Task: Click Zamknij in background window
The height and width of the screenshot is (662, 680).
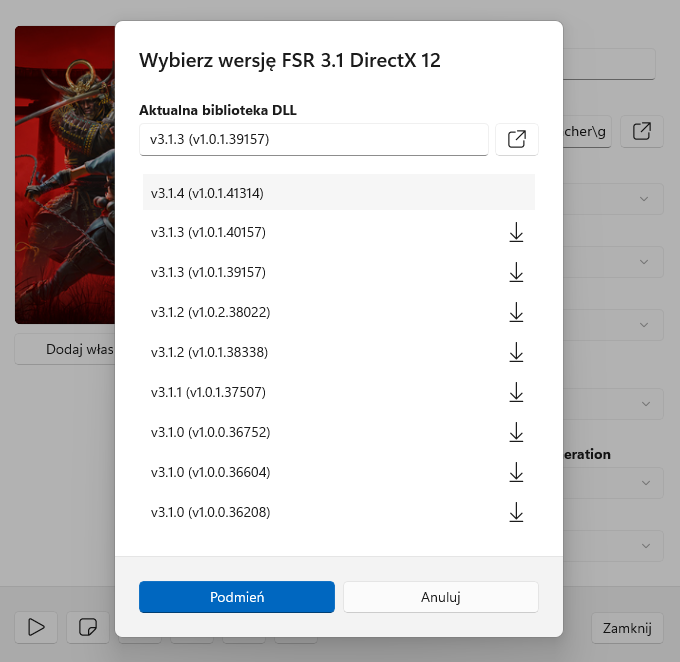Action: (x=627, y=628)
